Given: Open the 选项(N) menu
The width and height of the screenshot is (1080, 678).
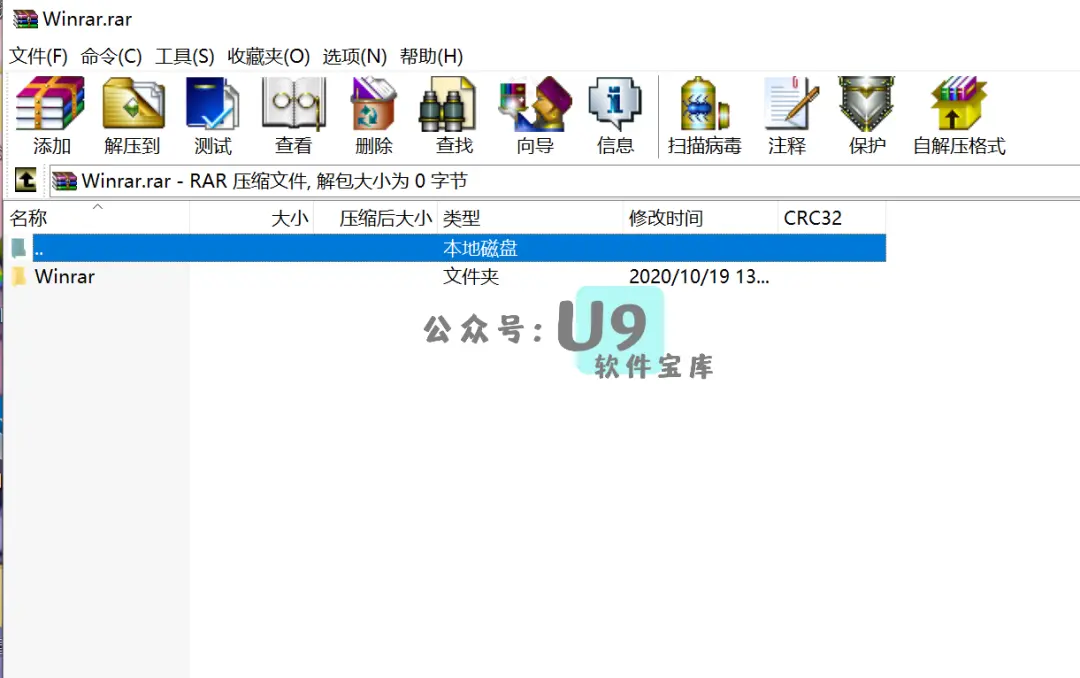Looking at the screenshot, I should [355, 56].
